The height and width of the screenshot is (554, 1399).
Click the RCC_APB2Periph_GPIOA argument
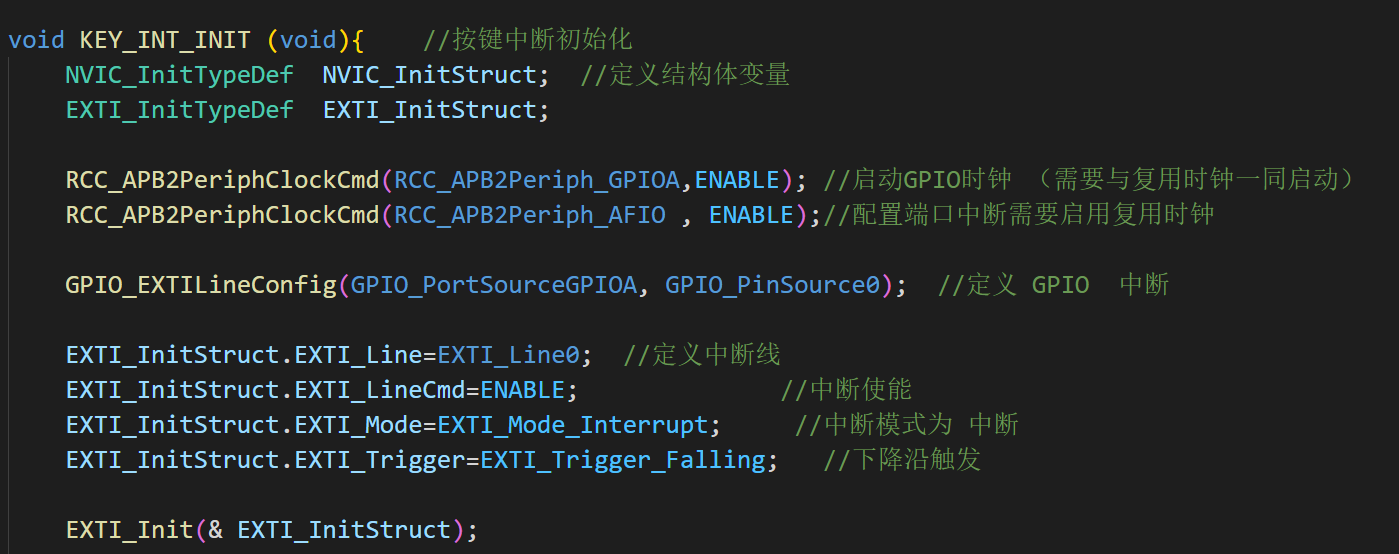(x=537, y=180)
